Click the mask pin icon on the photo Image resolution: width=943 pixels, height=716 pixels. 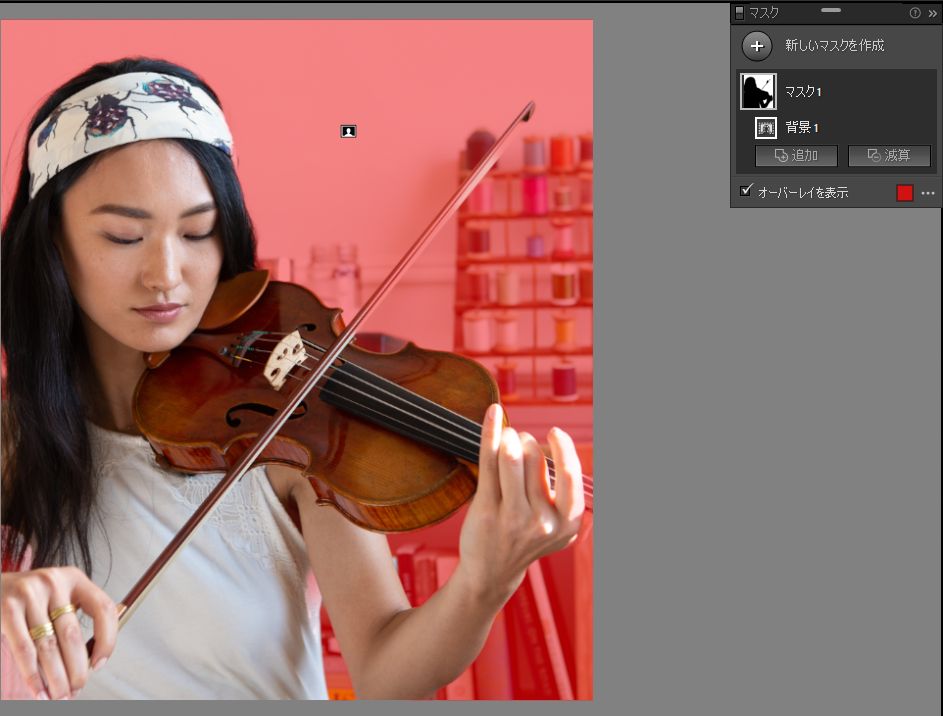pyautogui.click(x=348, y=131)
